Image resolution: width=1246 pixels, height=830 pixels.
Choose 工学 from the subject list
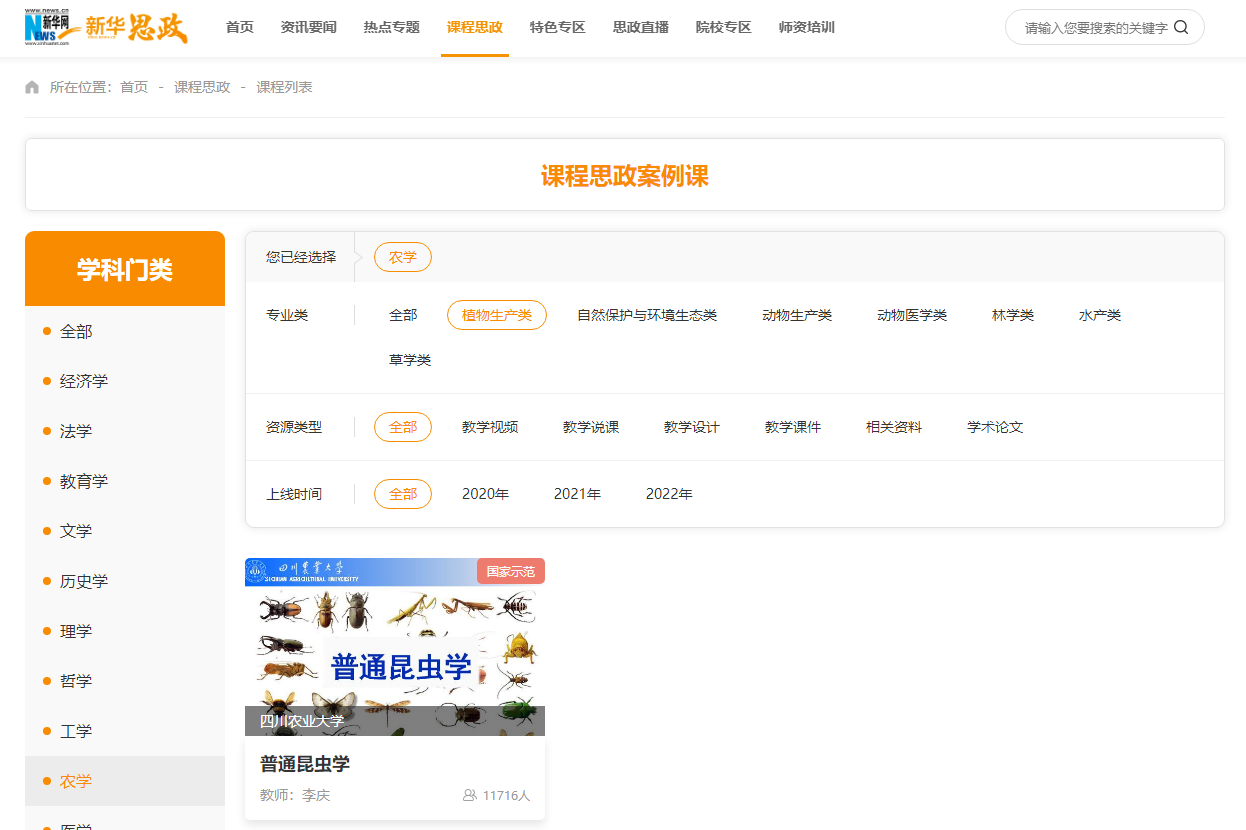tap(76, 731)
